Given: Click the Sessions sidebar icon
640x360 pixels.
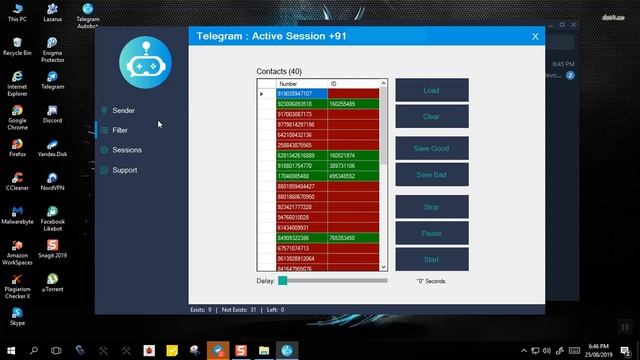Looking at the screenshot, I should point(104,150).
